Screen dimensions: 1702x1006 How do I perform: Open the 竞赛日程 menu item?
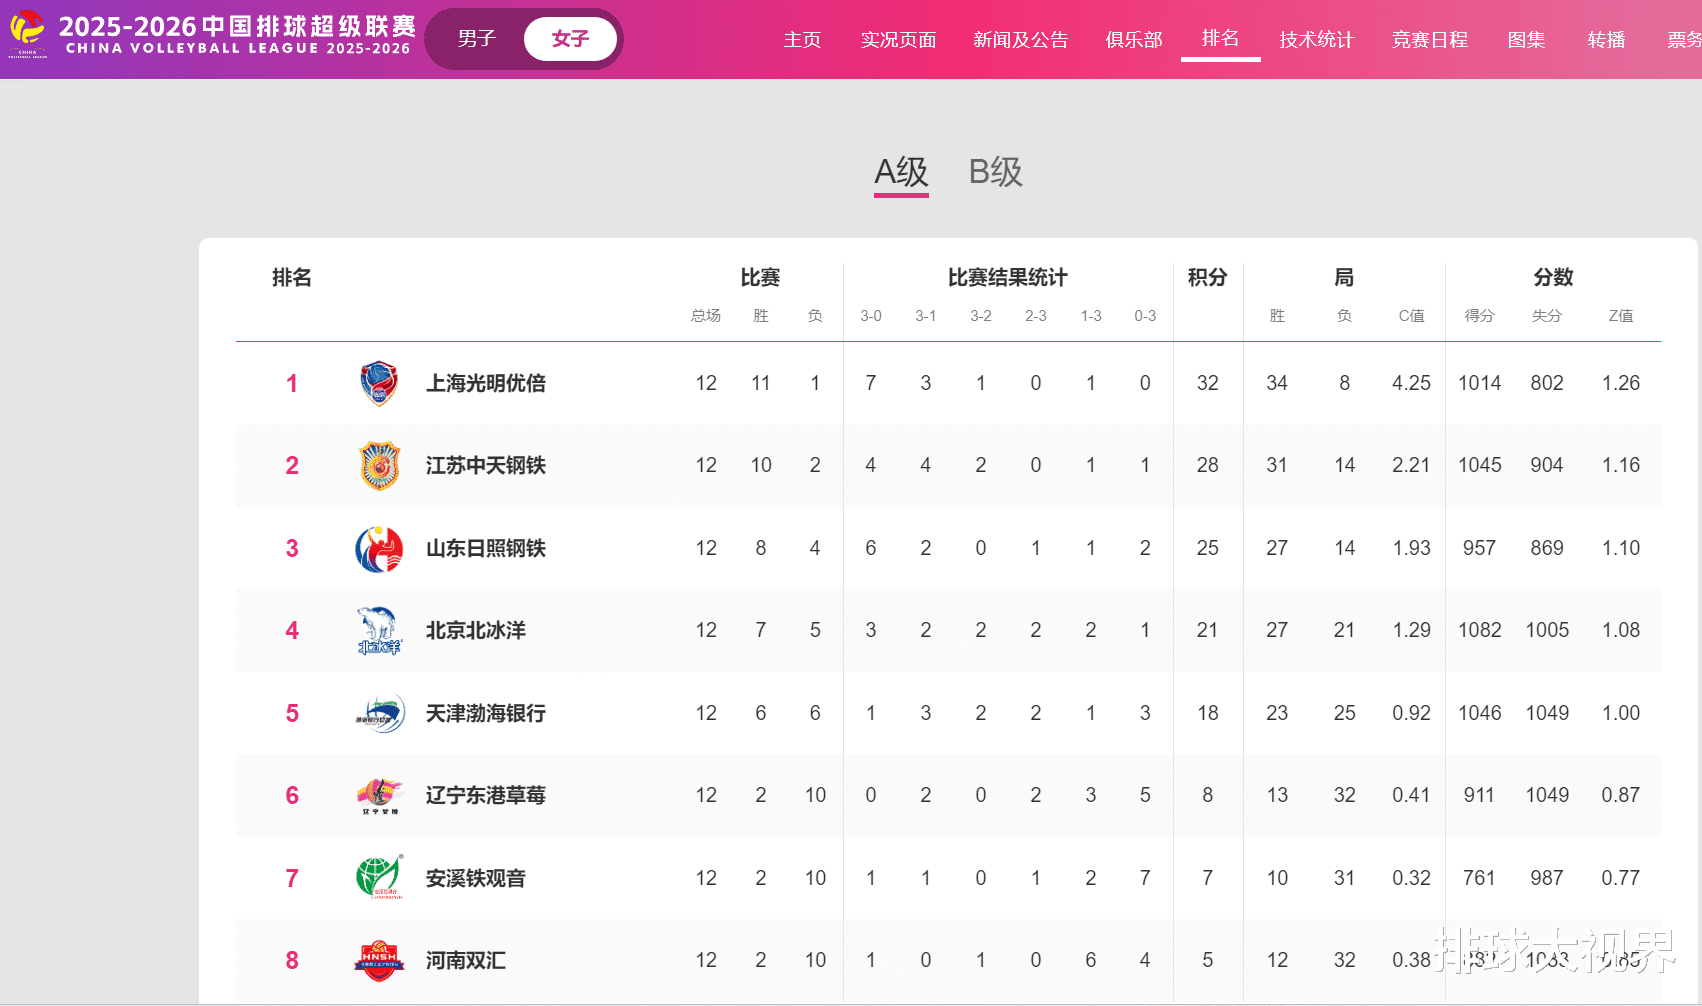[x=1430, y=40]
